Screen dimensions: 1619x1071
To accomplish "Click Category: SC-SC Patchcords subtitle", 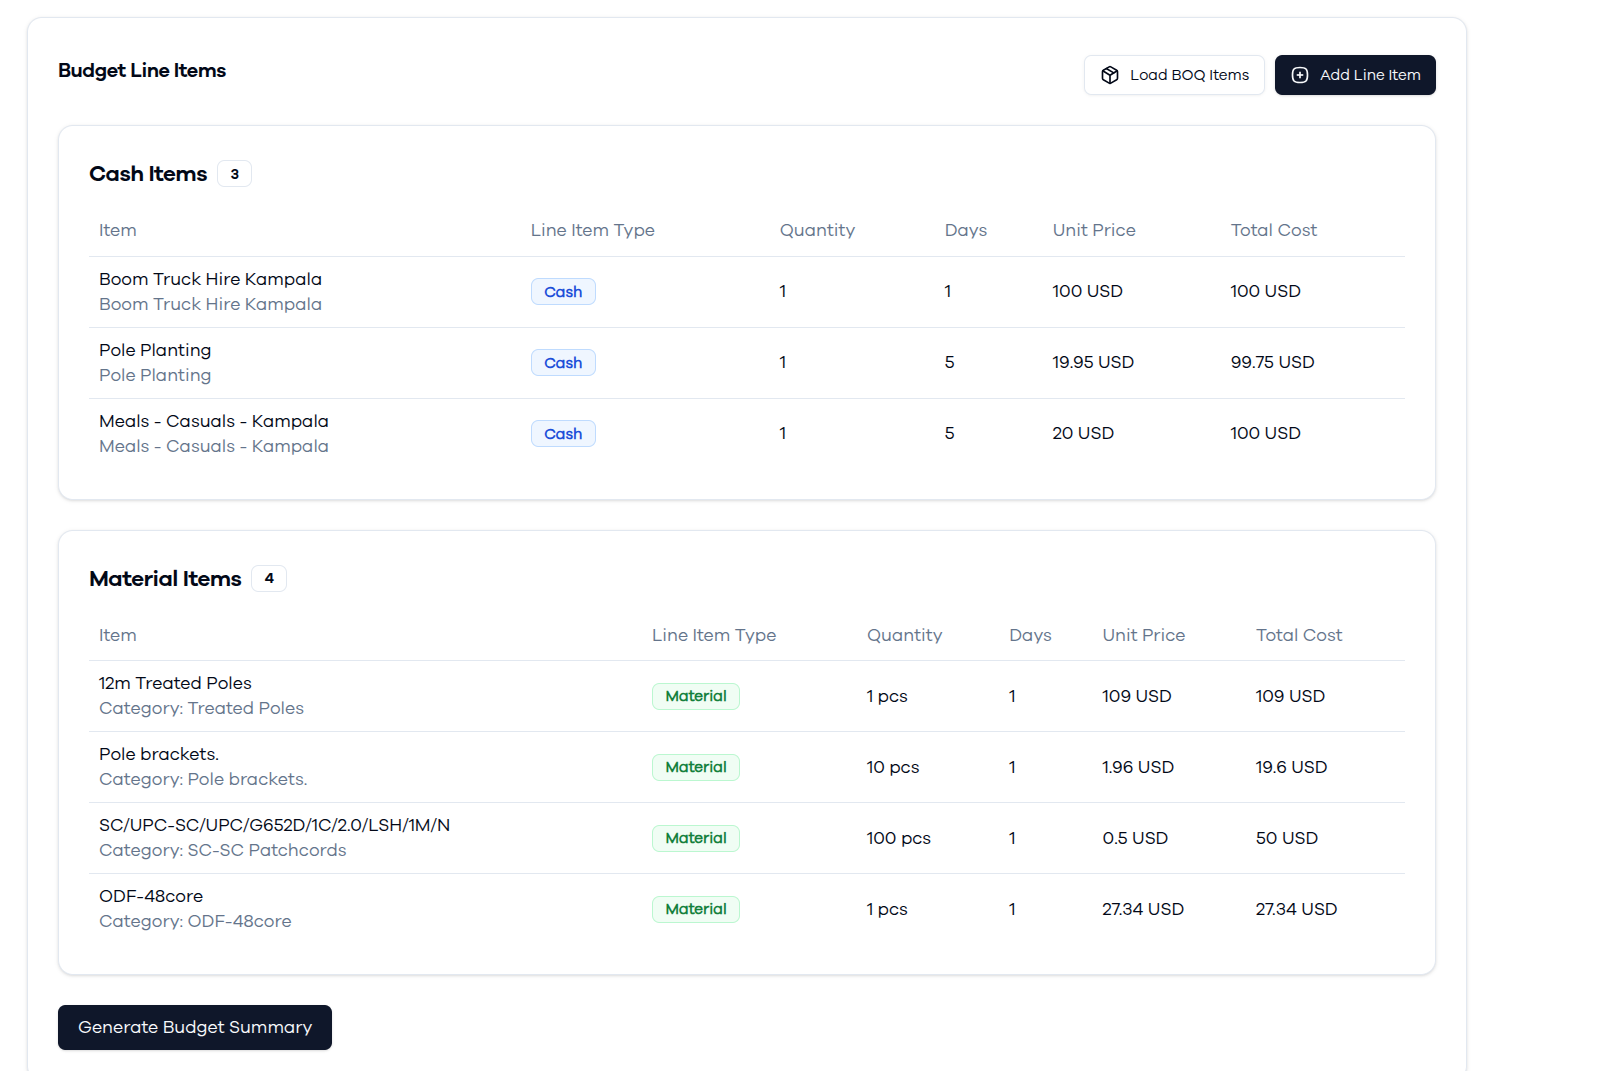I will coord(223,850).
